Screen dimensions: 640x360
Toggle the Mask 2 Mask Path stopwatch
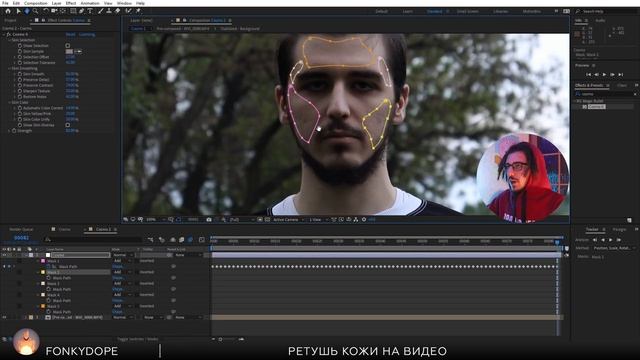tap(48, 278)
